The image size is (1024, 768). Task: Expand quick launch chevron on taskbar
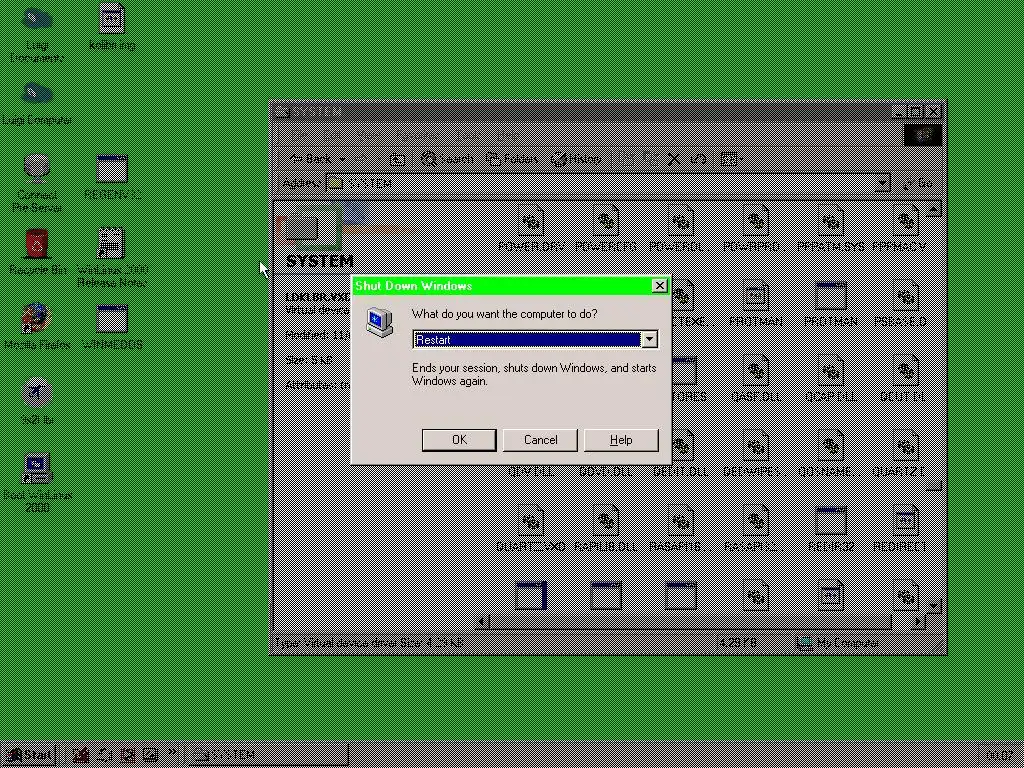(172, 753)
